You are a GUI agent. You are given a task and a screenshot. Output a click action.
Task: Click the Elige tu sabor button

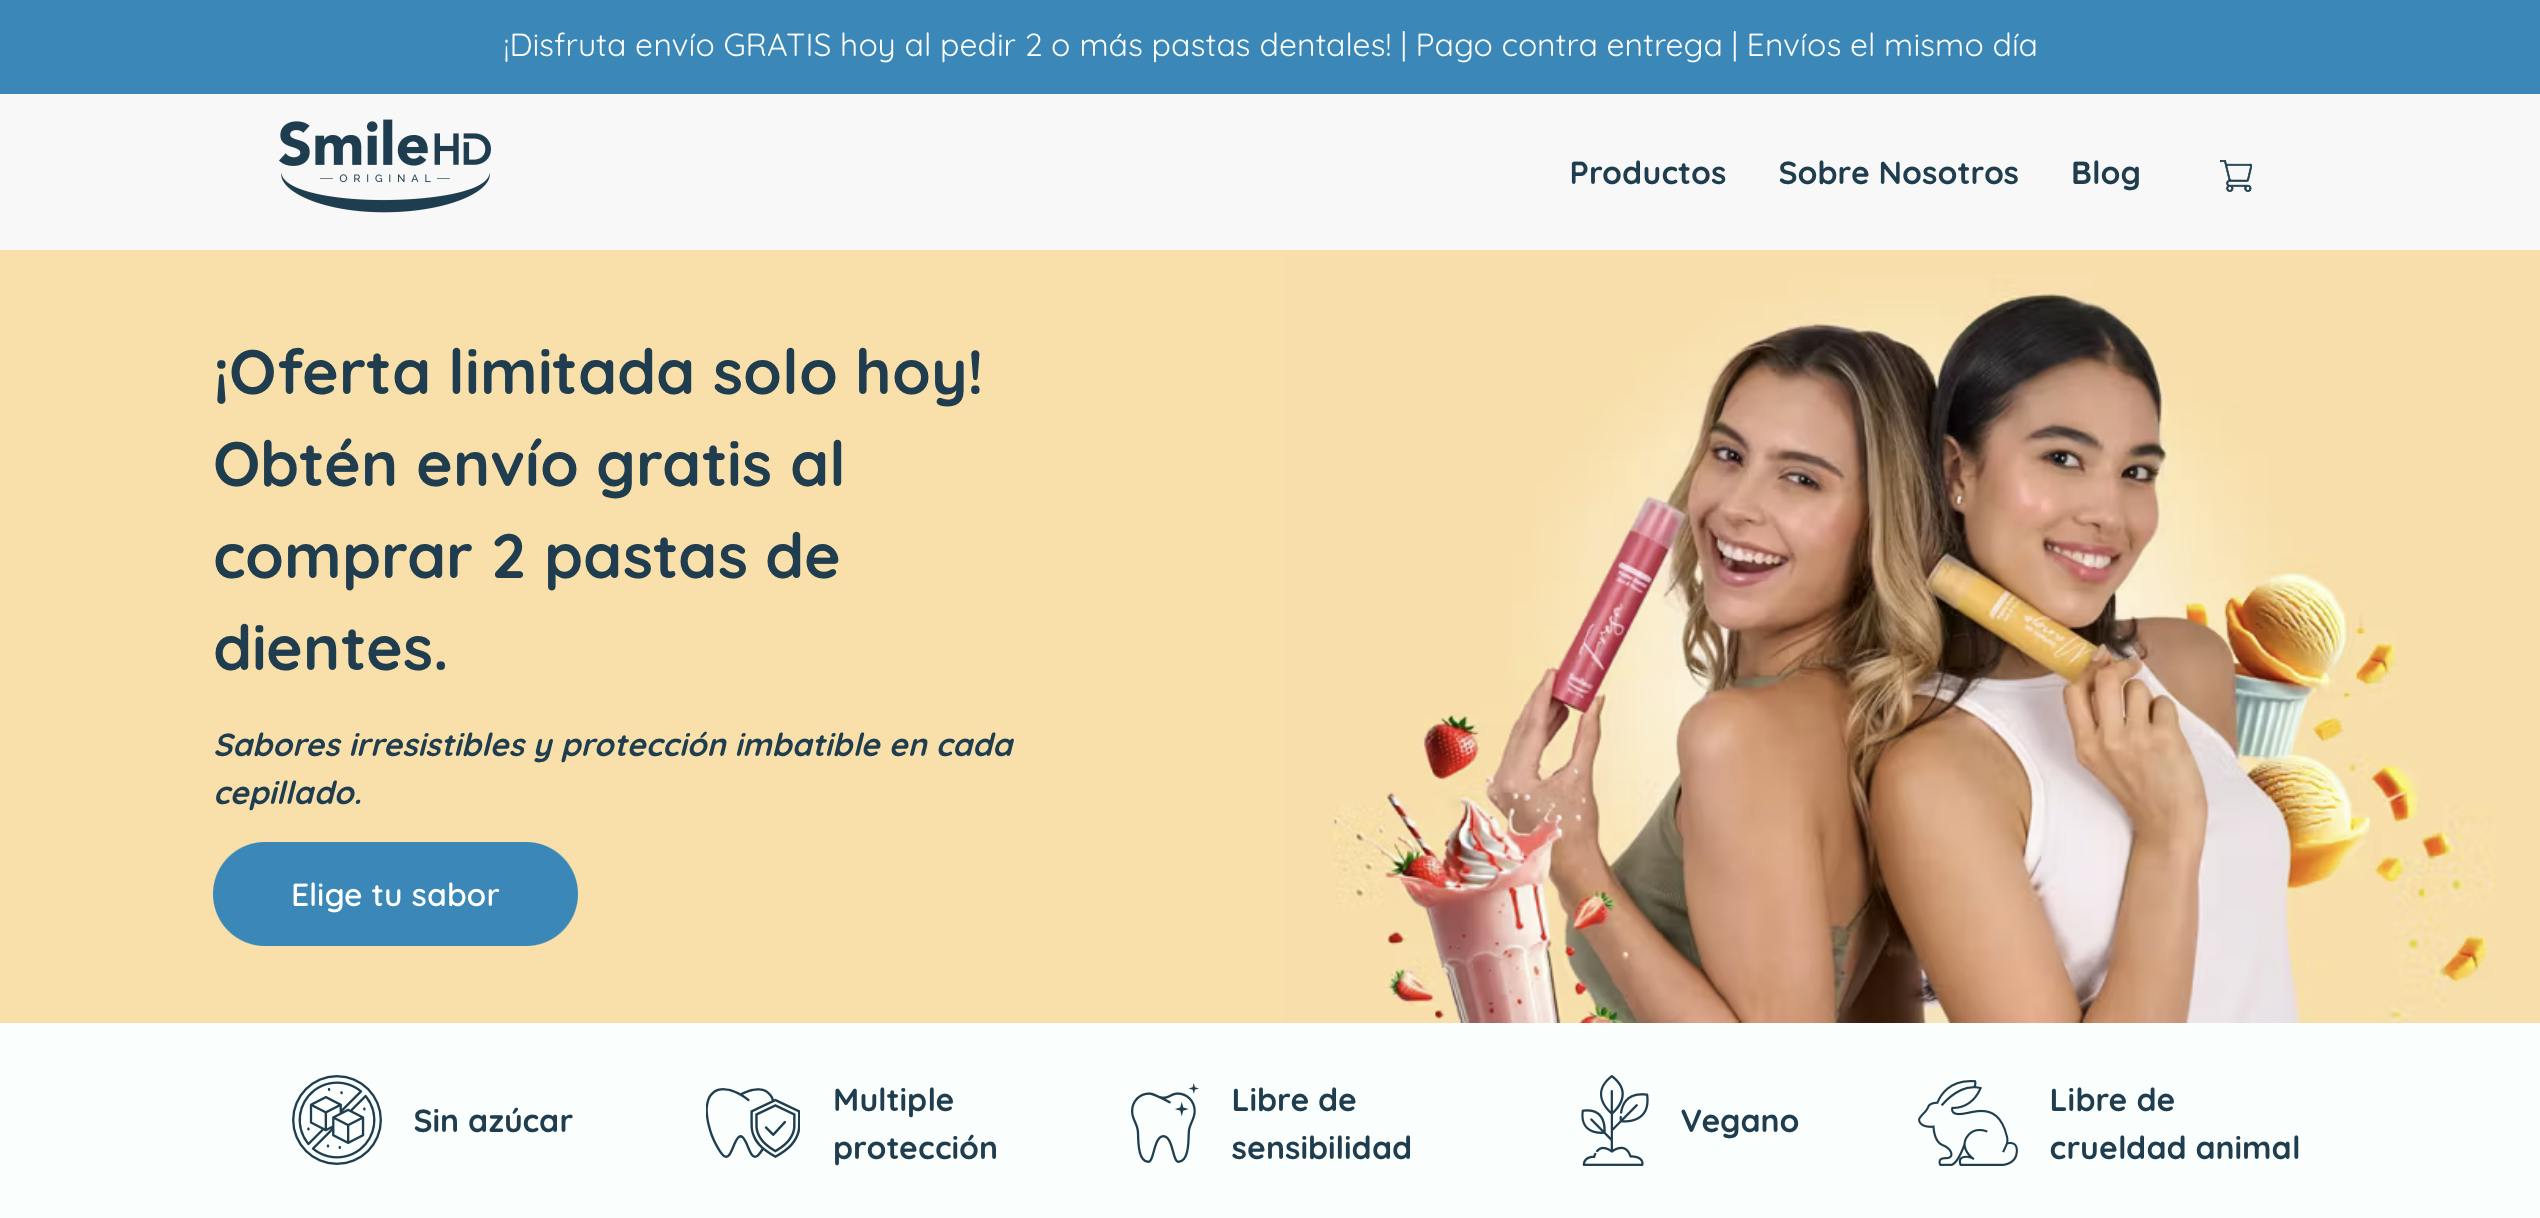tap(395, 894)
